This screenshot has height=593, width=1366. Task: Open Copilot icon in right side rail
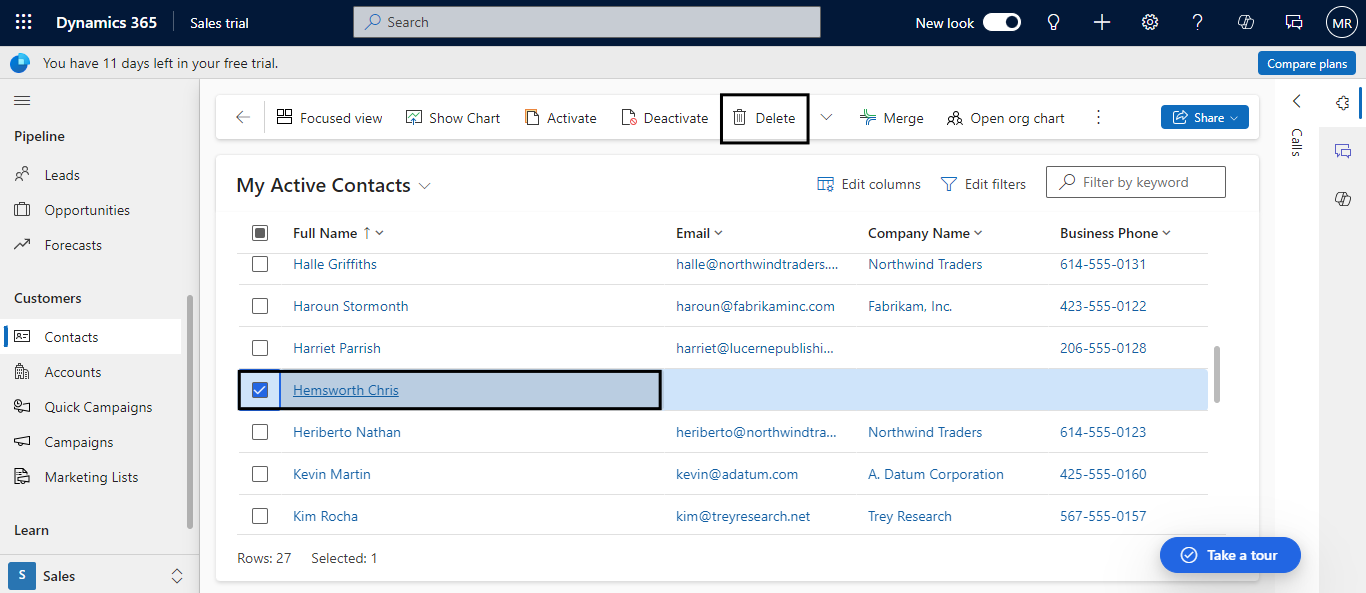1343,200
